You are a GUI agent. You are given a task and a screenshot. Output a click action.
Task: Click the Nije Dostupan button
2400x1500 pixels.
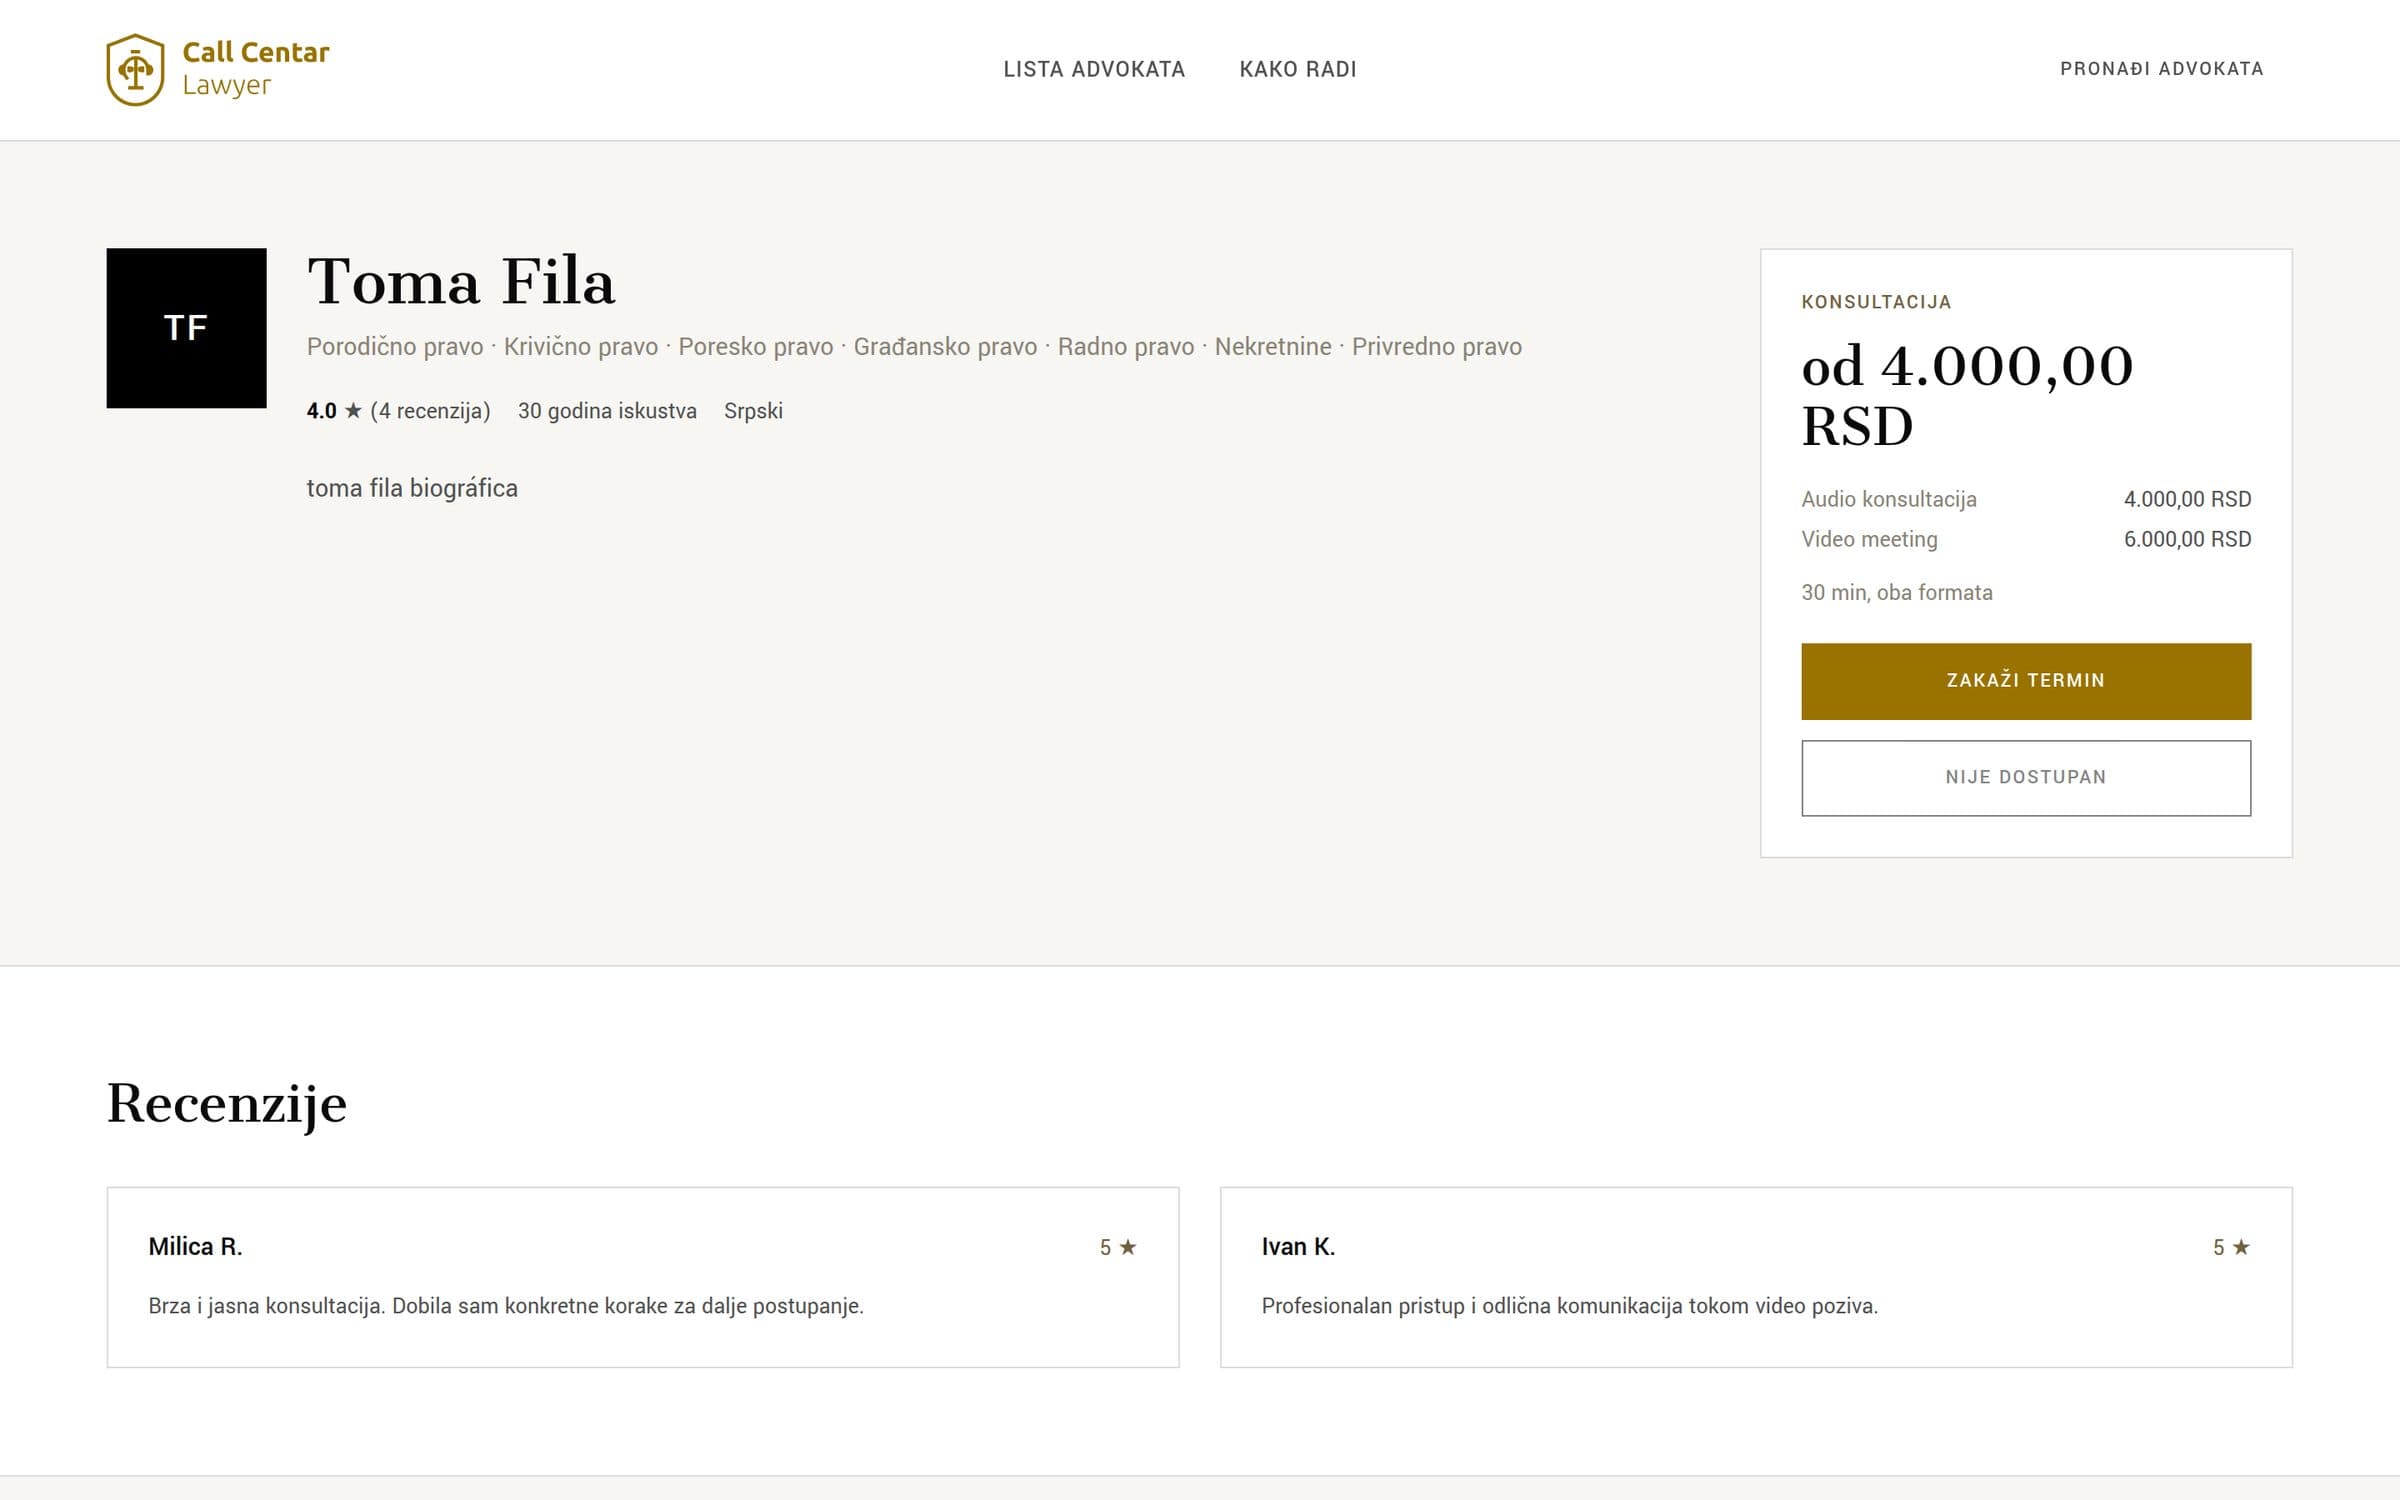click(x=2026, y=778)
